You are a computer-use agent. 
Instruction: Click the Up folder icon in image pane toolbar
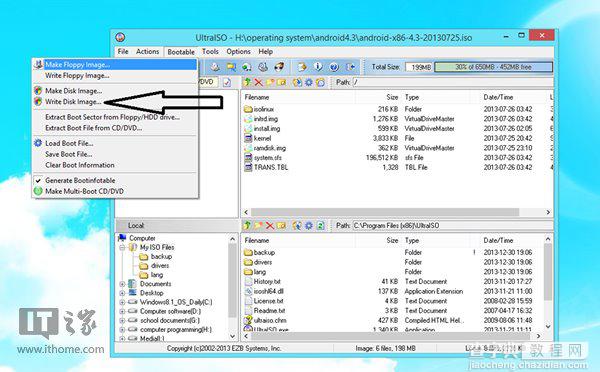(248, 82)
